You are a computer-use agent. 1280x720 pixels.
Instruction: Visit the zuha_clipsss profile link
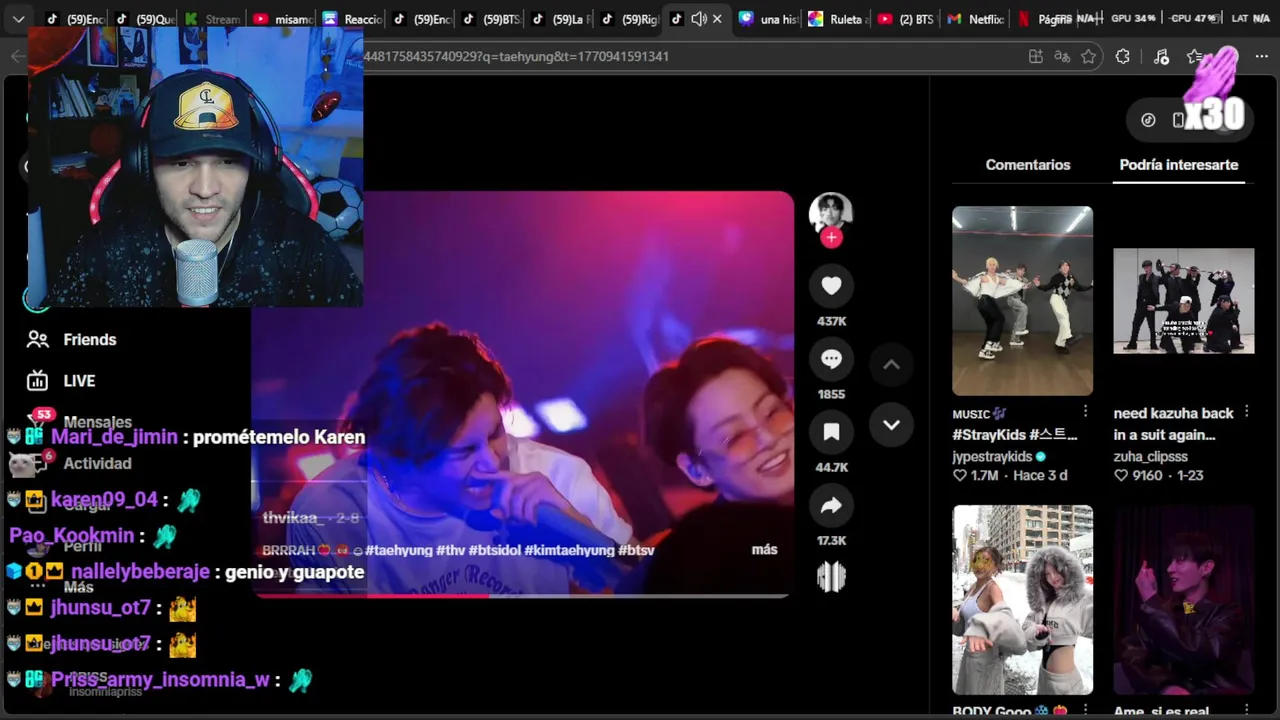pyautogui.click(x=1150, y=456)
